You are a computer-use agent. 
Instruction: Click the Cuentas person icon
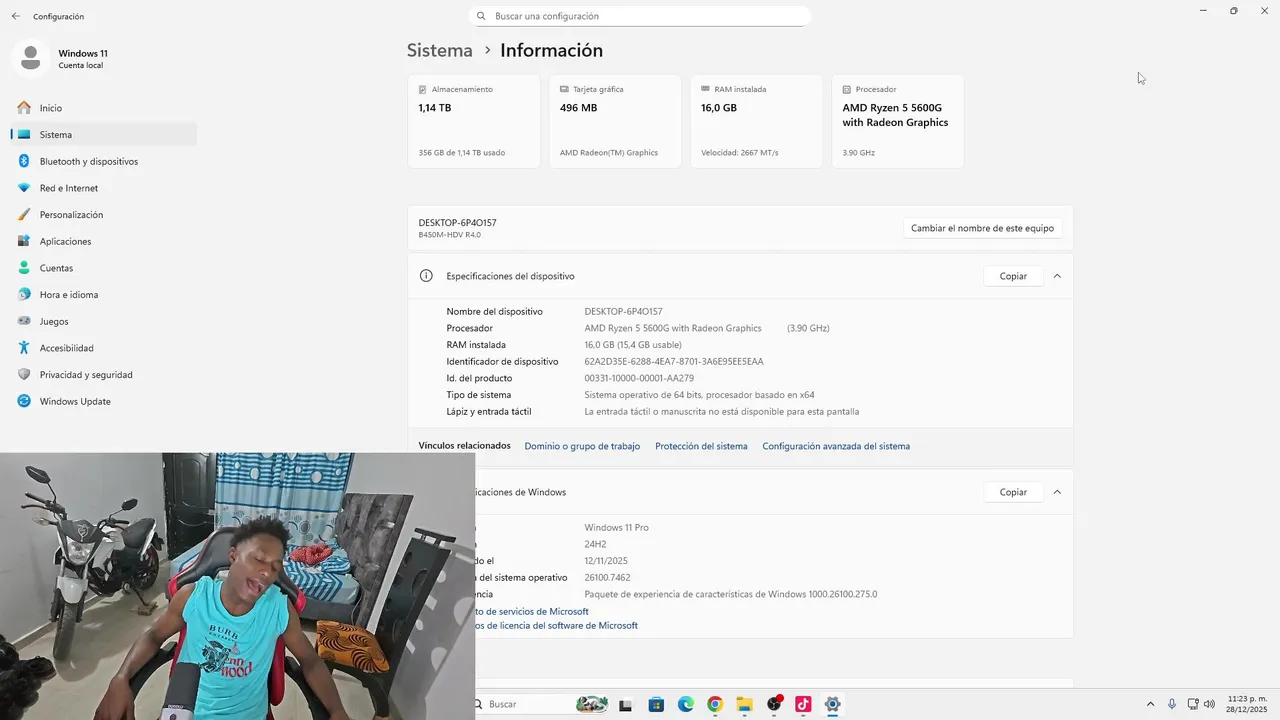pyautogui.click(x=24, y=268)
